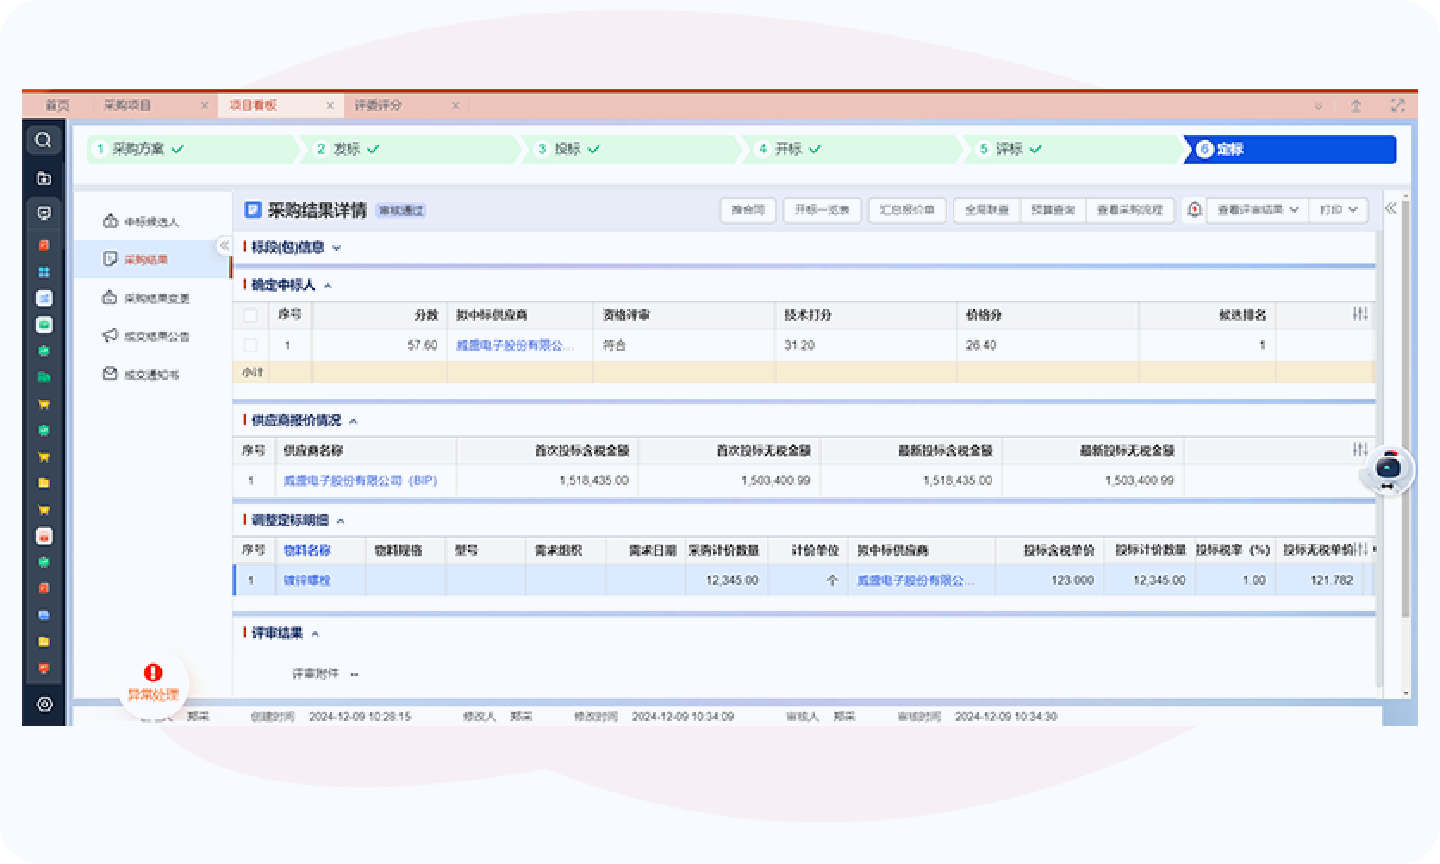Expand the 标段(包)信息 section
The width and height of the screenshot is (1440, 864).
[x=337, y=248]
